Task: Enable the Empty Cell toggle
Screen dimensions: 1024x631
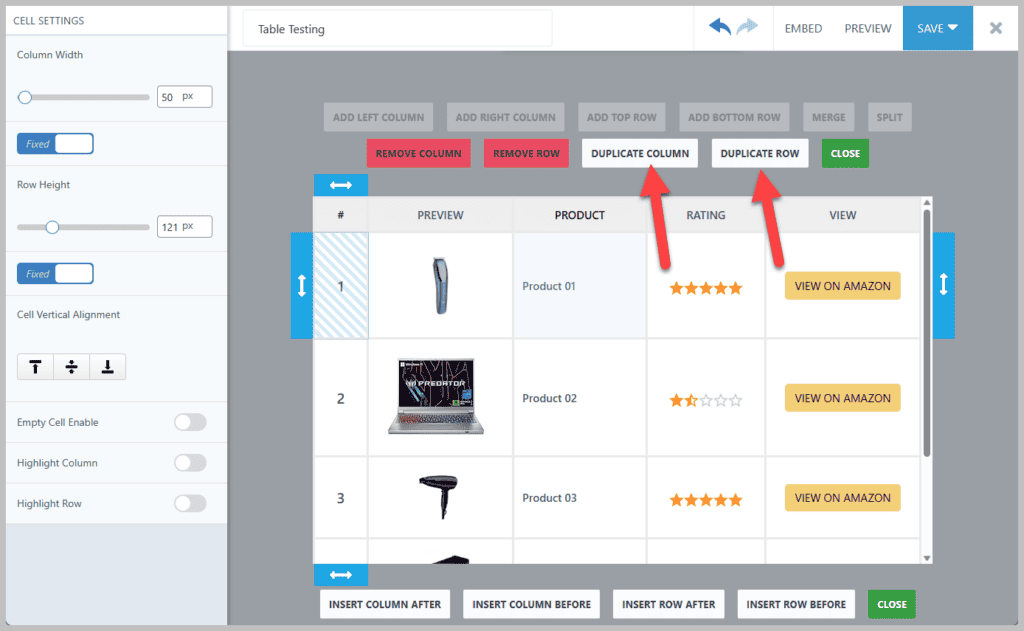Action: click(x=190, y=422)
